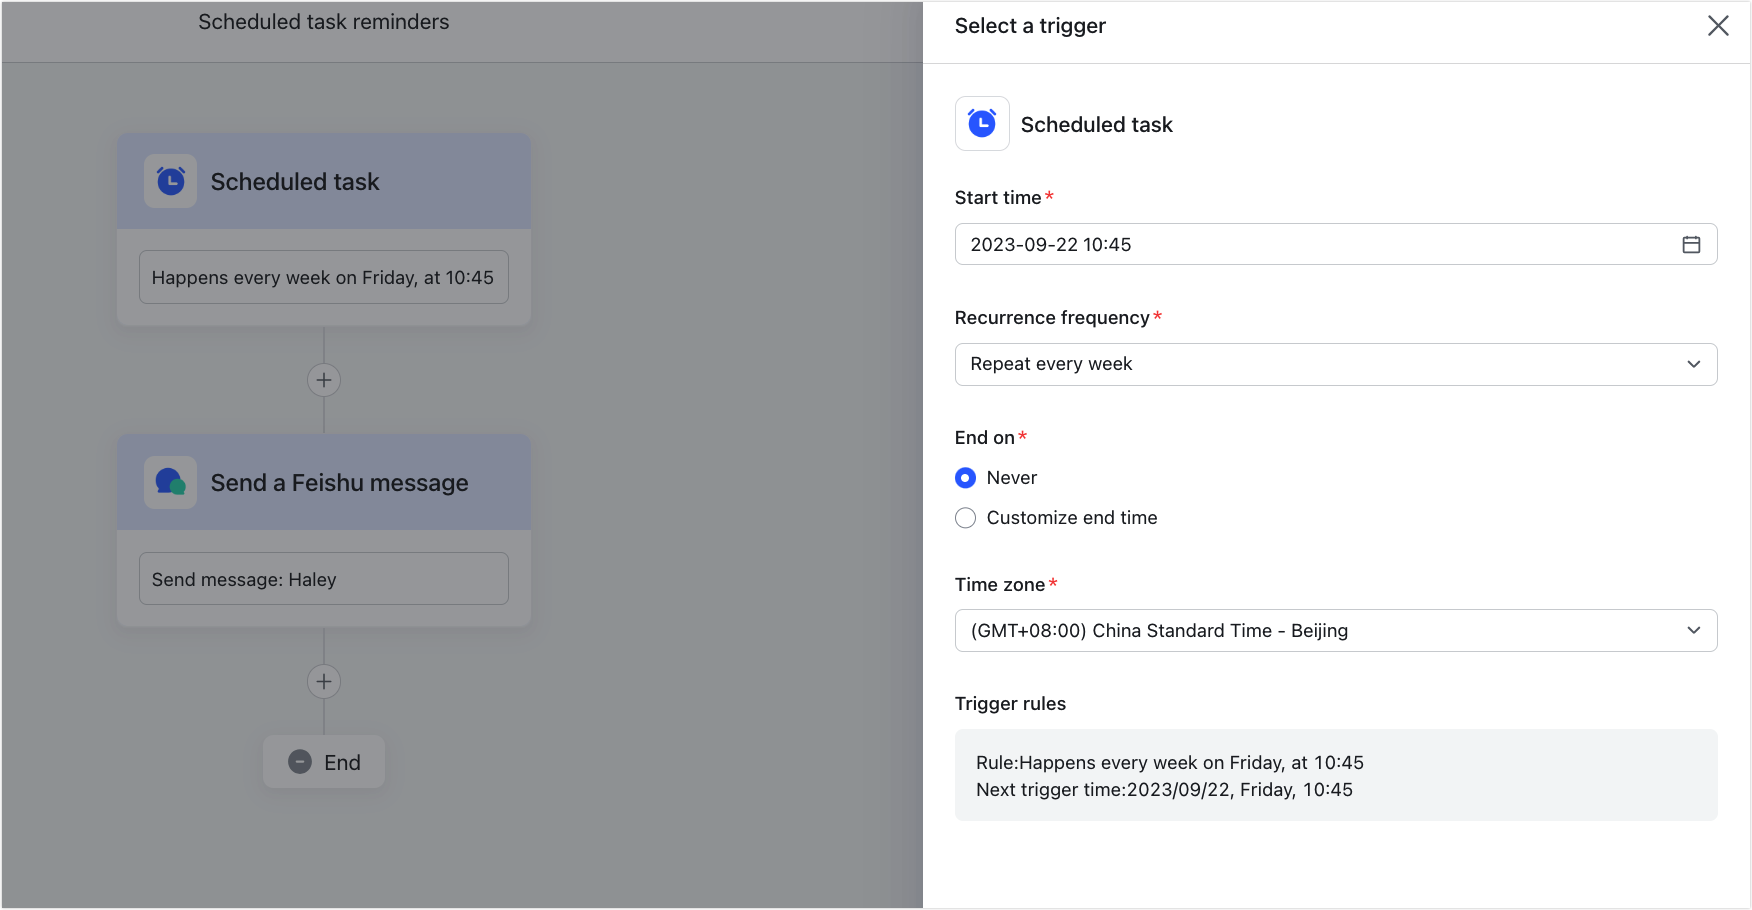Click the 'Select a trigger' panel heading

point(1030,26)
